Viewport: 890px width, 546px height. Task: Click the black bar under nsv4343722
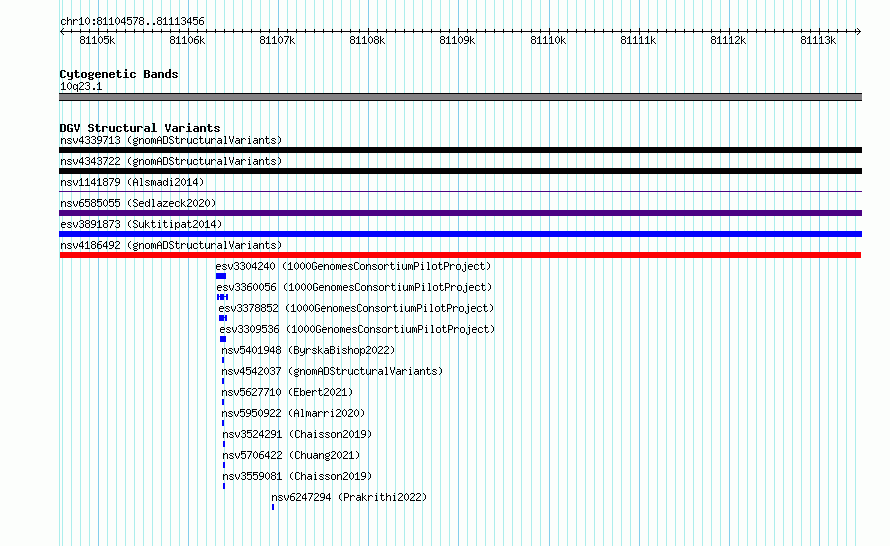click(460, 171)
